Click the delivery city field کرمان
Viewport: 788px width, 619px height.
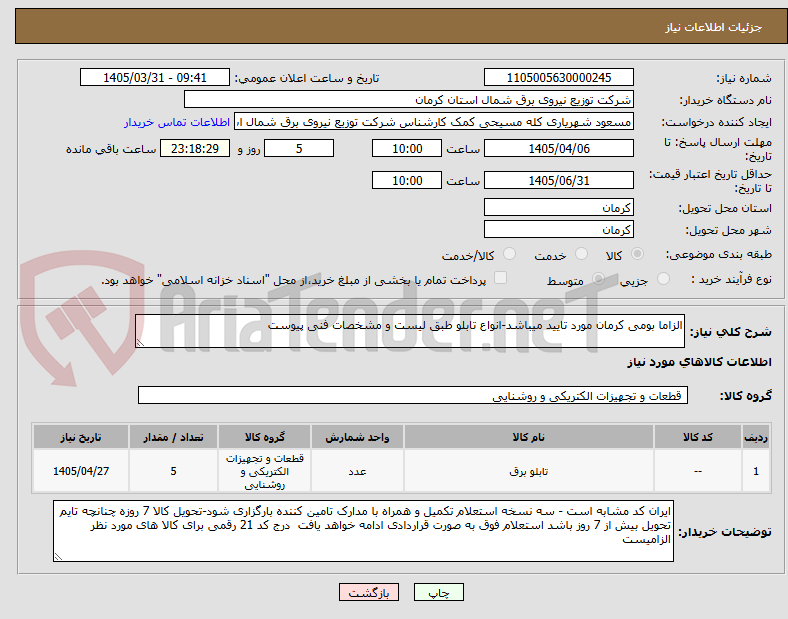(x=559, y=230)
